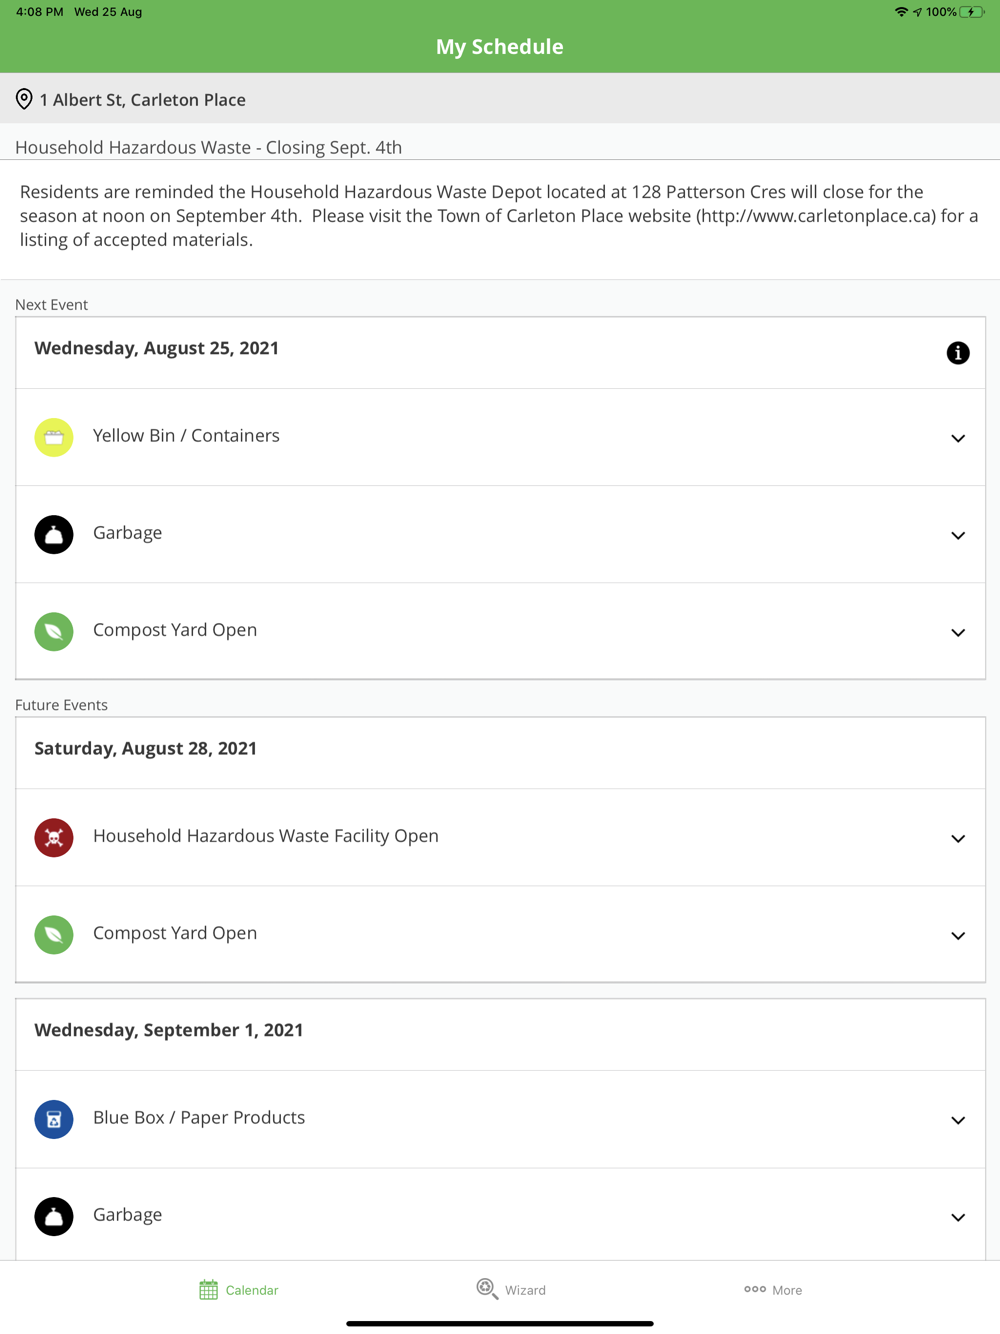Viewport: 1000px width, 1334px height.
Task: Open the Calendar tab
Action: [238, 1290]
